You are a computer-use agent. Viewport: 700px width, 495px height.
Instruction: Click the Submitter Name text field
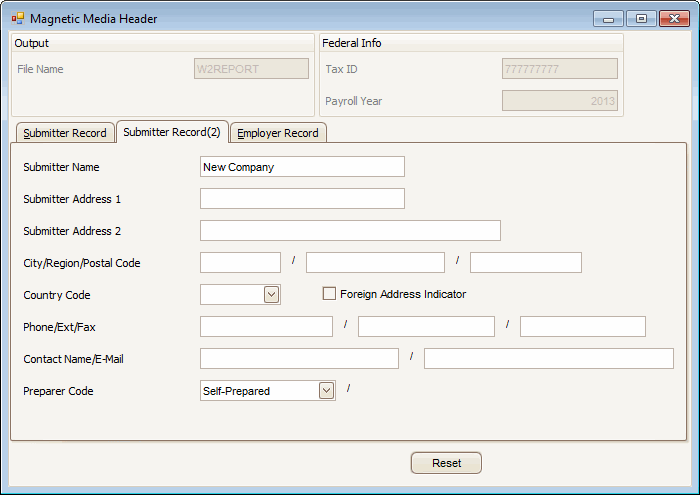pyautogui.click(x=302, y=167)
